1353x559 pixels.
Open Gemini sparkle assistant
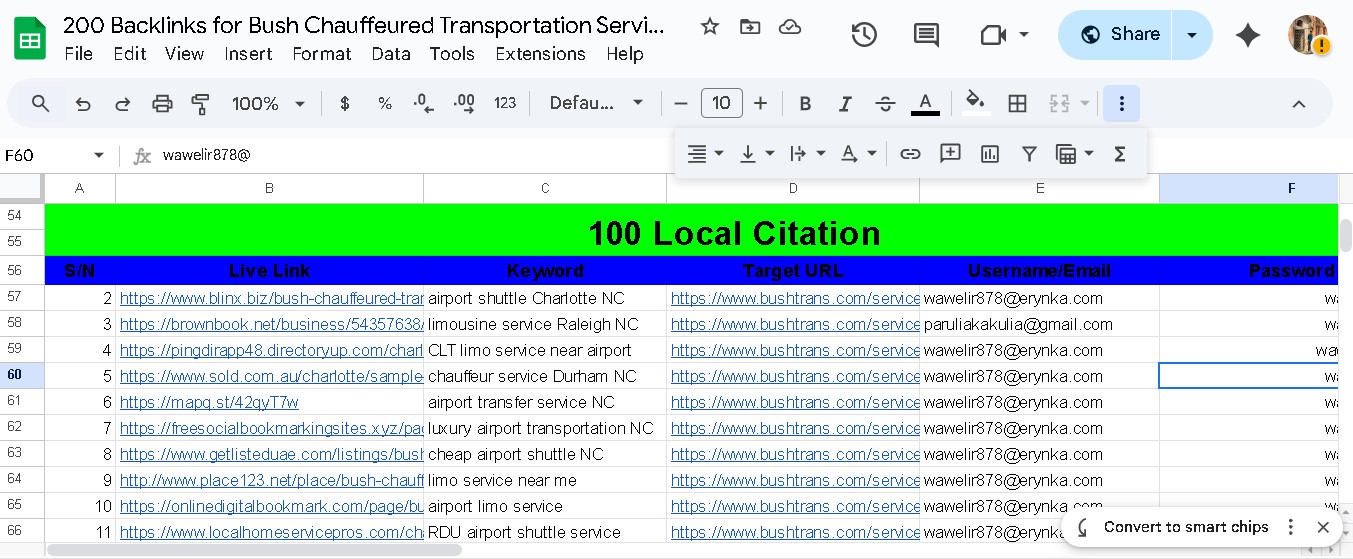point(1247,35)
